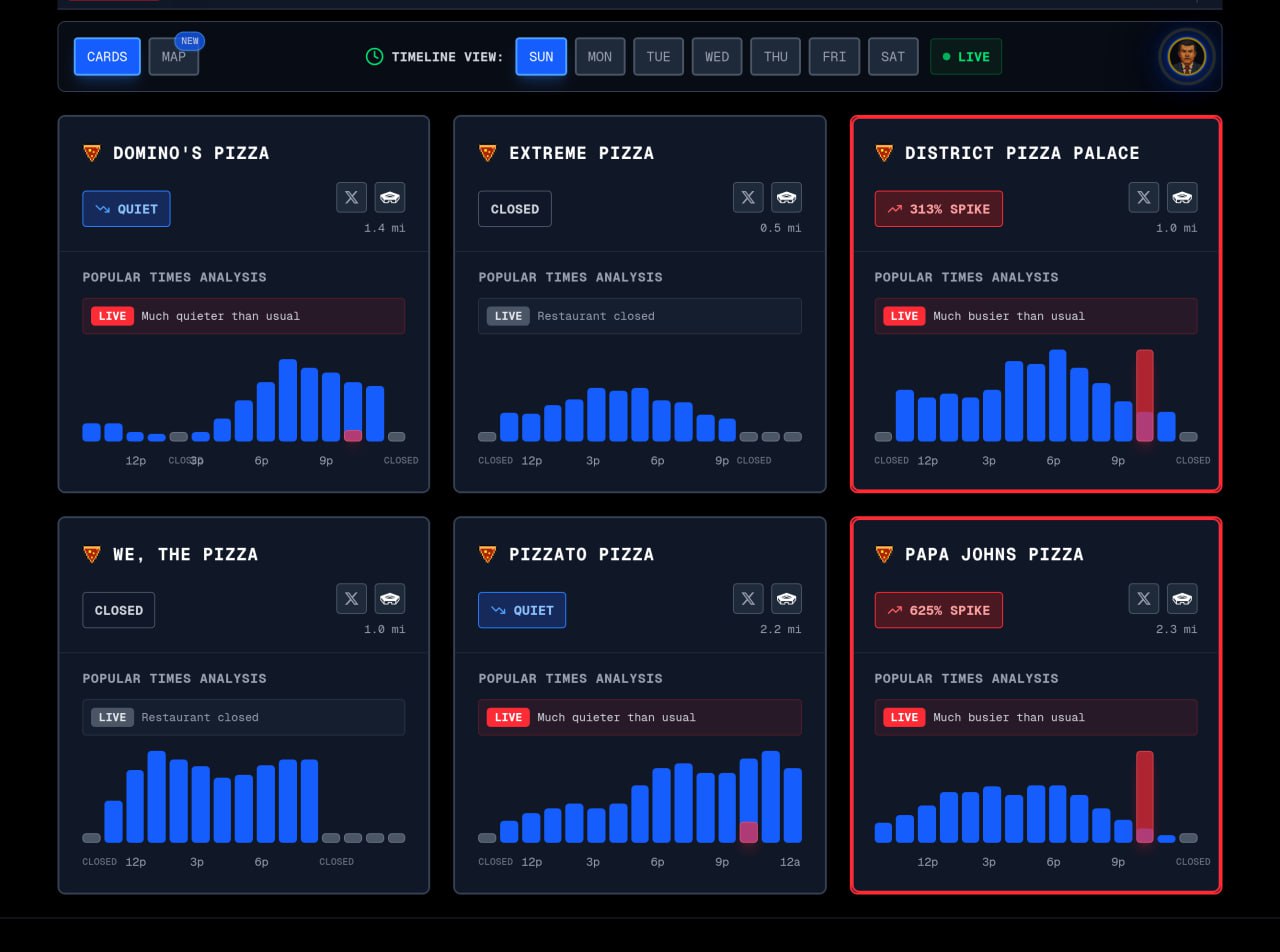Open X share on District Pizza Palace card
The width and height of the screenshot is (1280, 952).
click(1144, 197)
